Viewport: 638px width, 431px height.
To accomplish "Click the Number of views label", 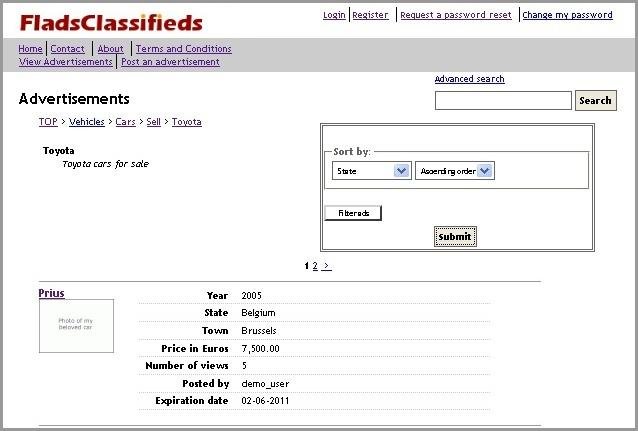I will pos(187,366).
